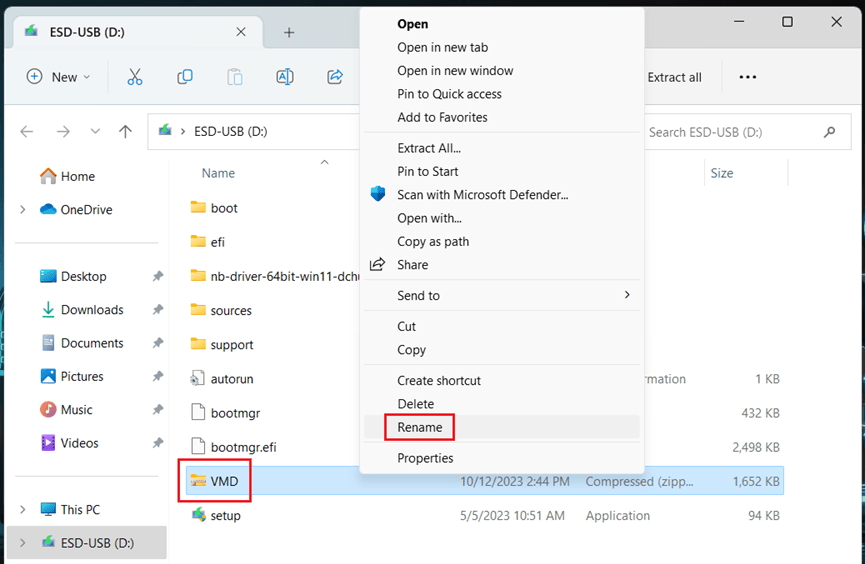This screenshot has height=564, width=865.
Task: Click the Copy toolbar icon
Action: (185, 77)
